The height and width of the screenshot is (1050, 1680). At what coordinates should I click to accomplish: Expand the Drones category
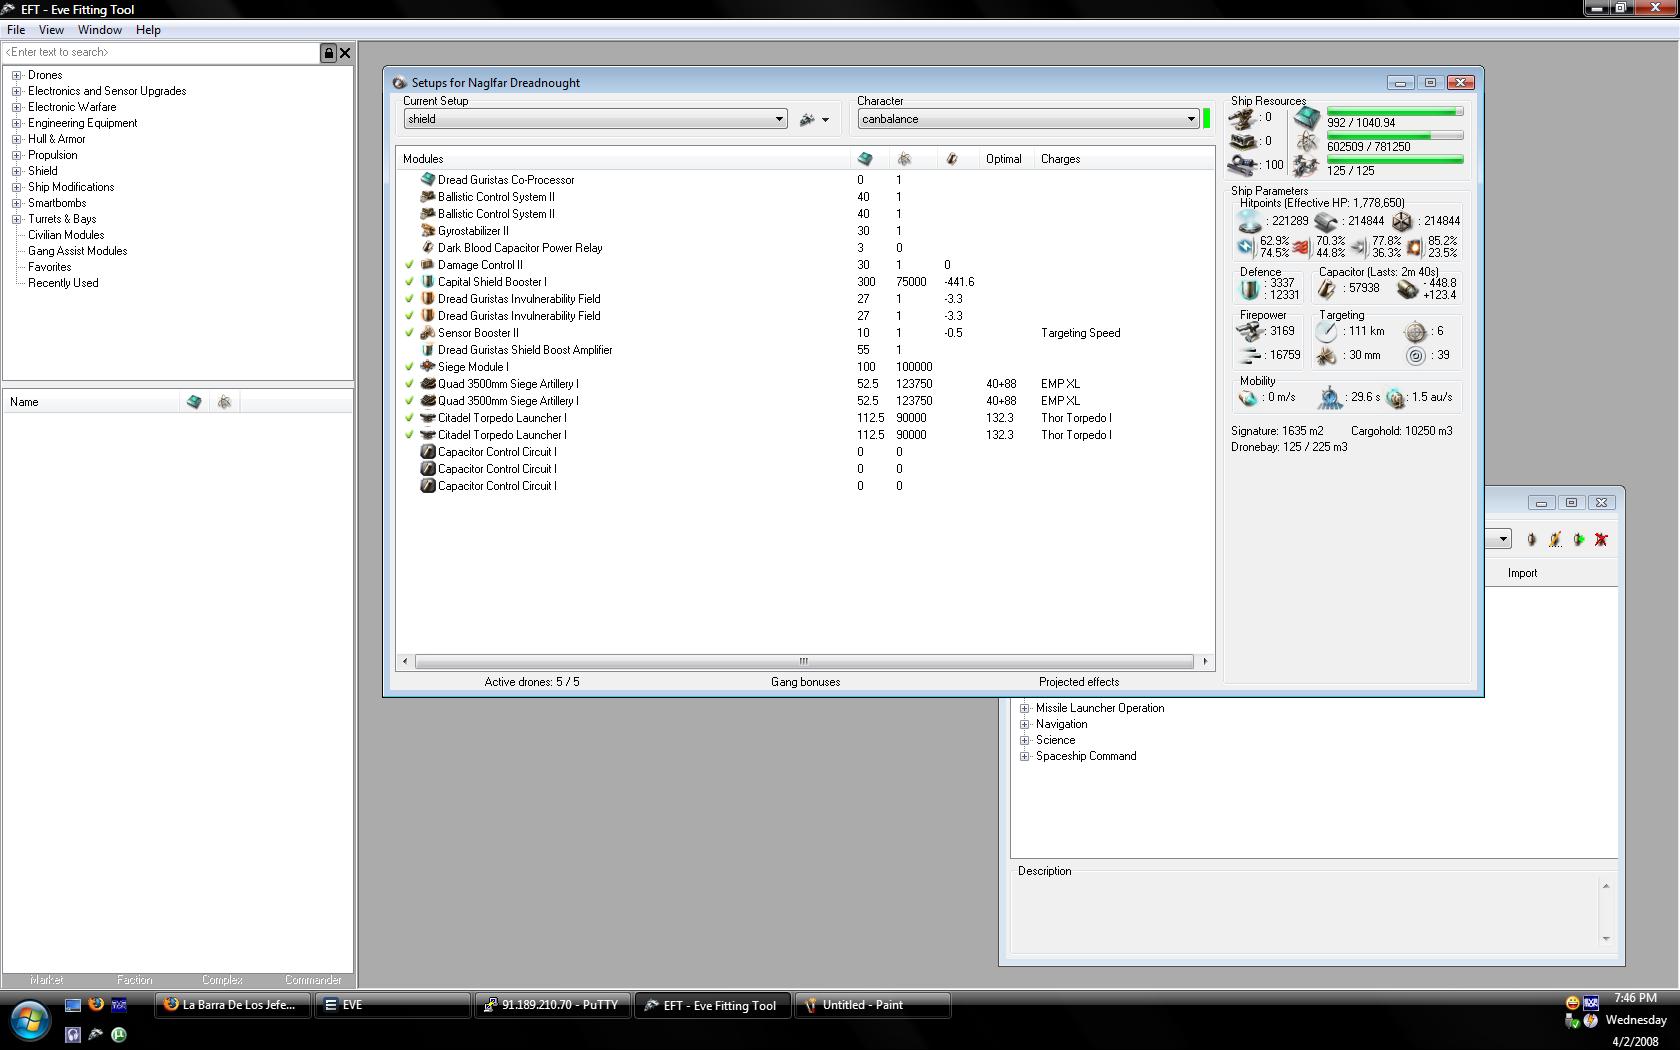17,75
